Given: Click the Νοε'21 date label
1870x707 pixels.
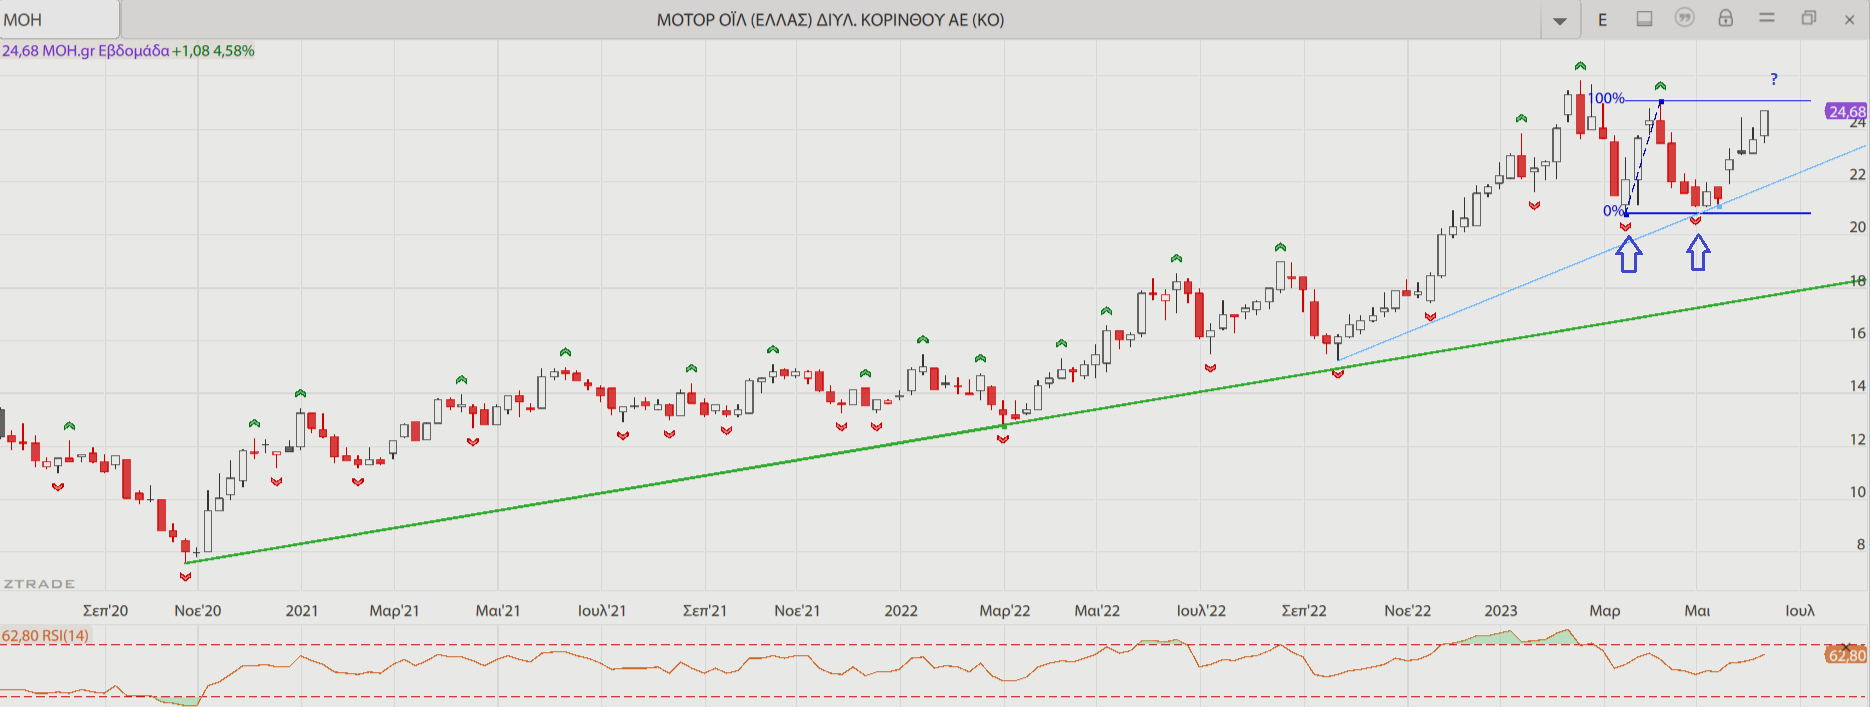Looking at the screenshot, I should coord(797,610).
